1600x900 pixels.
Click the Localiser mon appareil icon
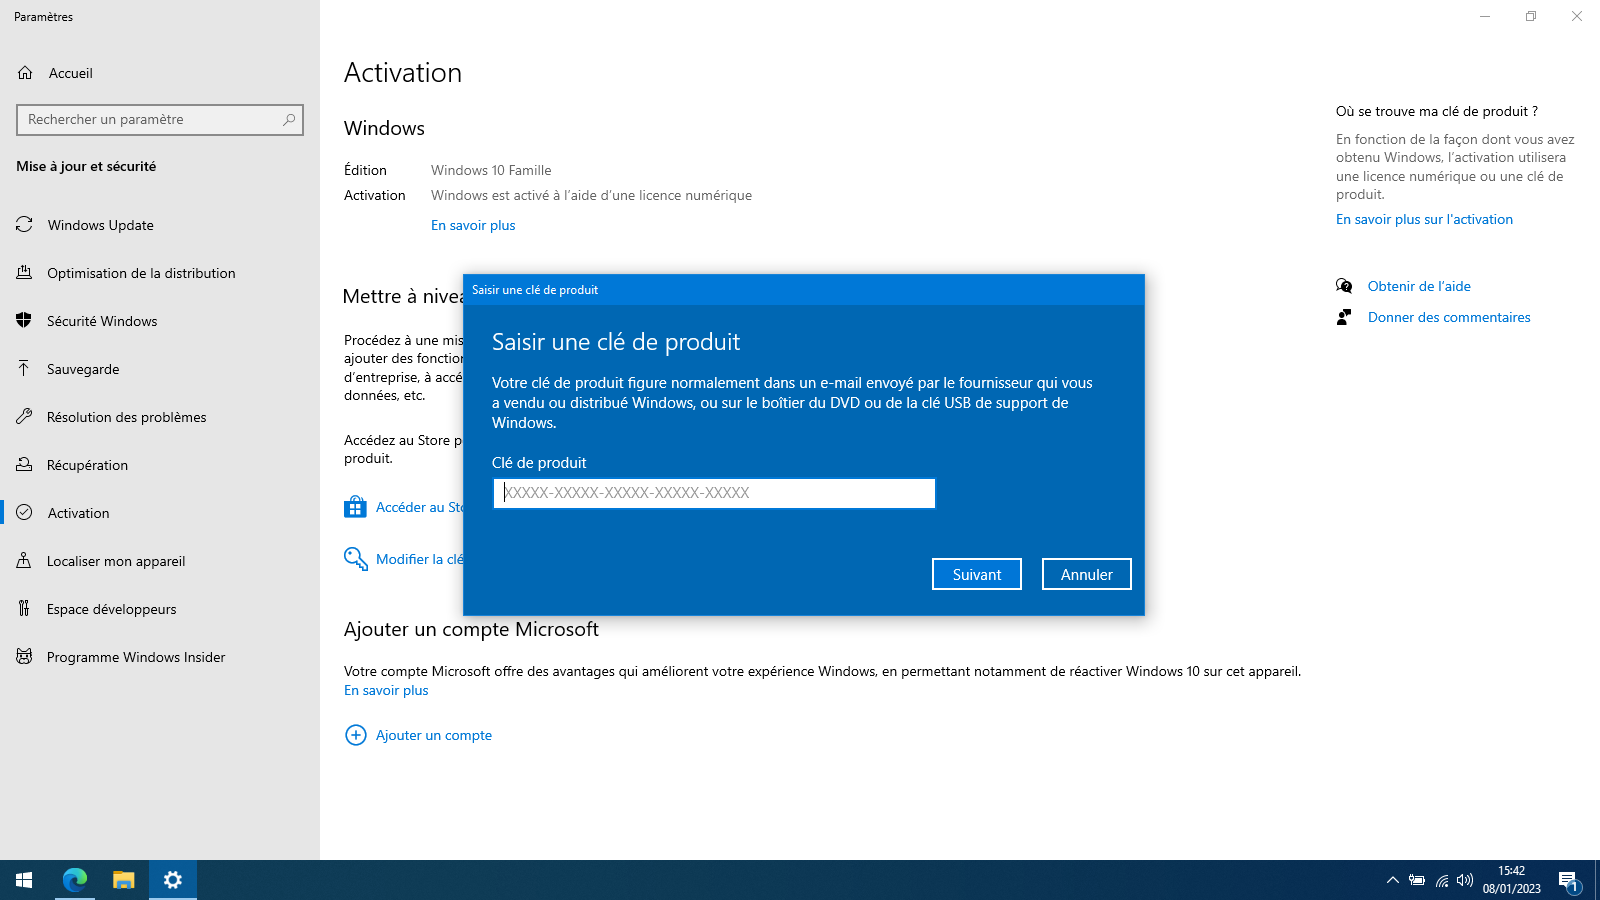click(x=24, y=561)
